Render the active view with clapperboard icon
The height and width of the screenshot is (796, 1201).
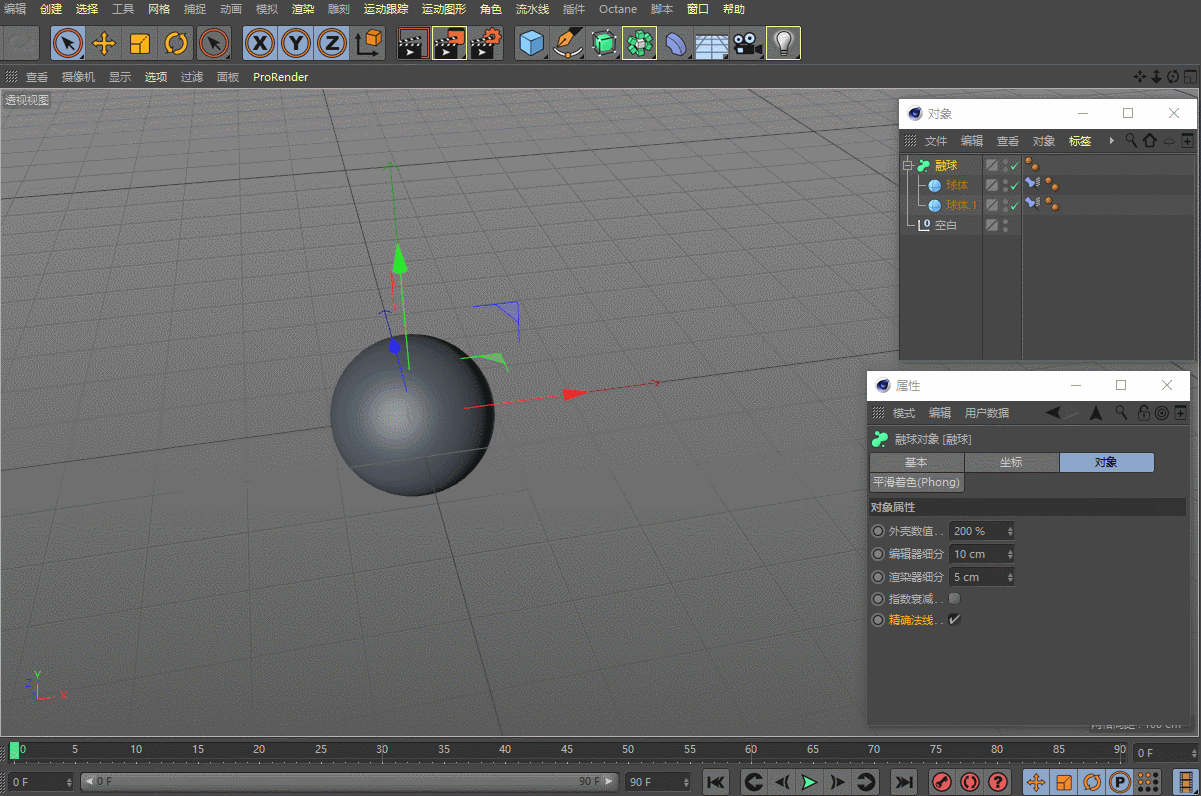412,43
